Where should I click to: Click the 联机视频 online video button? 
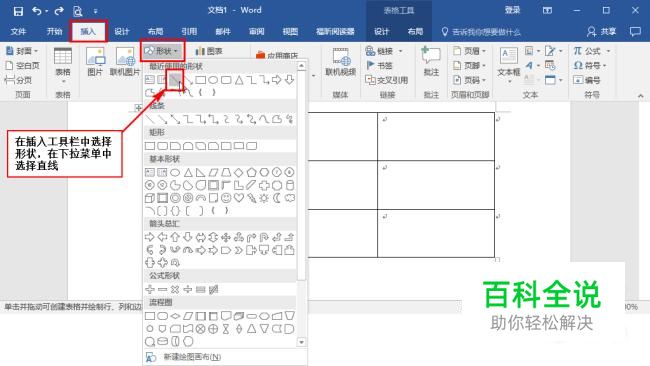tap(340, 61)
